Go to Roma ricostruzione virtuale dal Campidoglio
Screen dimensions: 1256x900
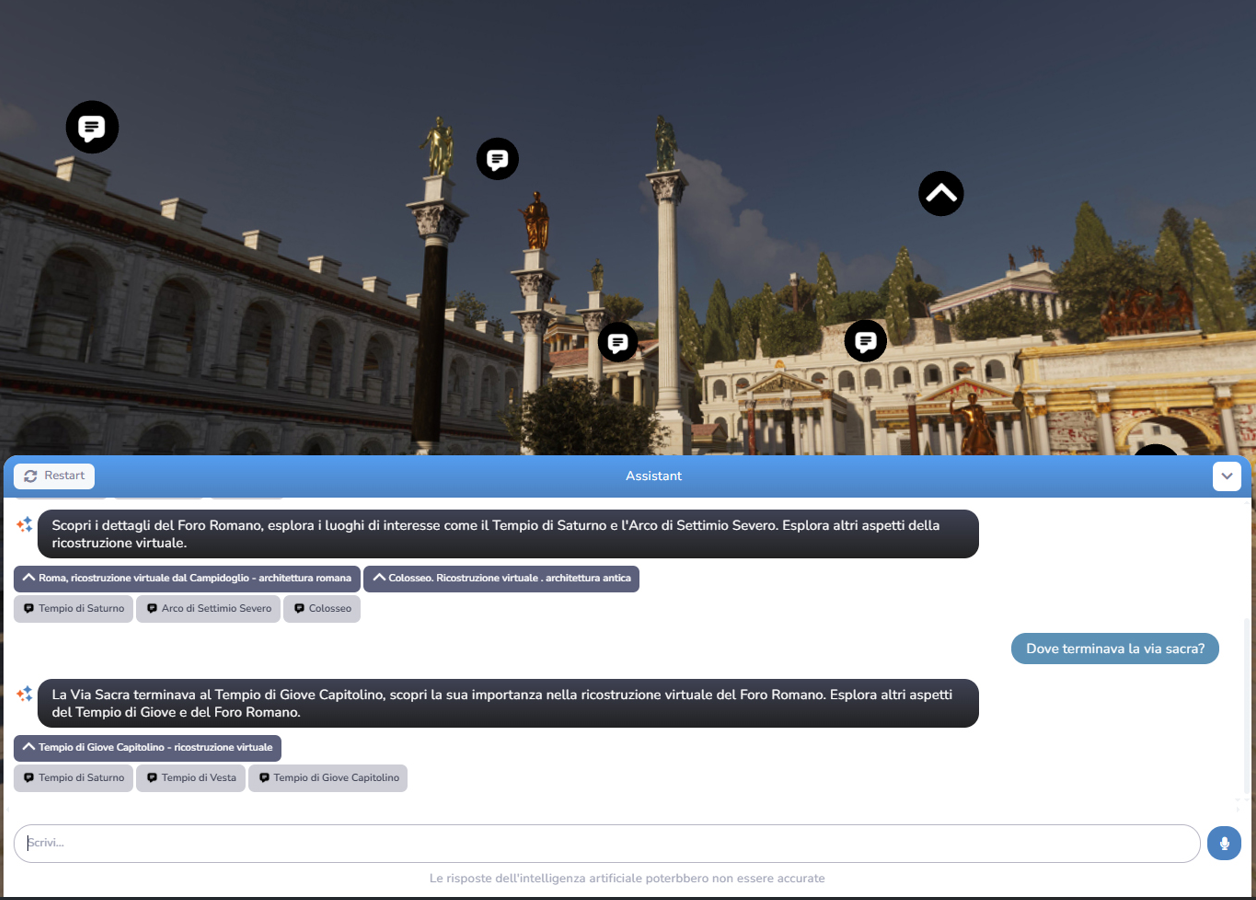pos(187,578)
